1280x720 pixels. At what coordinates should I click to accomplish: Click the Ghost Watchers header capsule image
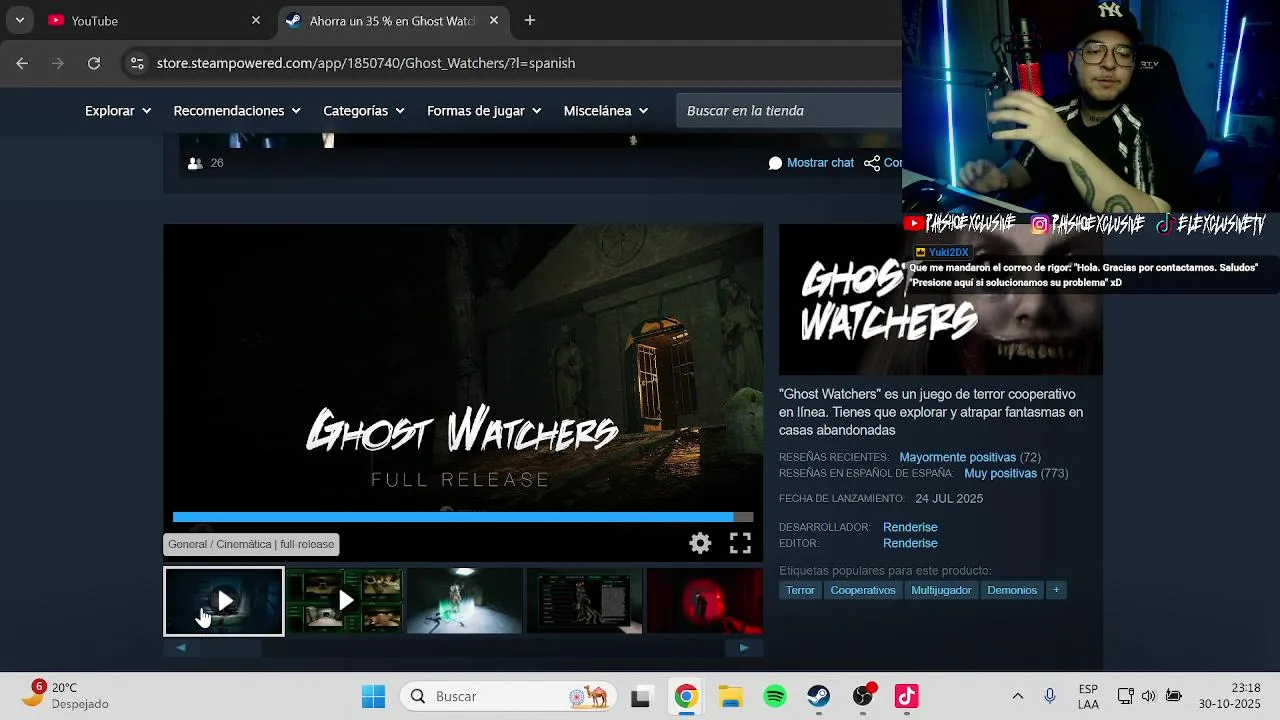940,300
